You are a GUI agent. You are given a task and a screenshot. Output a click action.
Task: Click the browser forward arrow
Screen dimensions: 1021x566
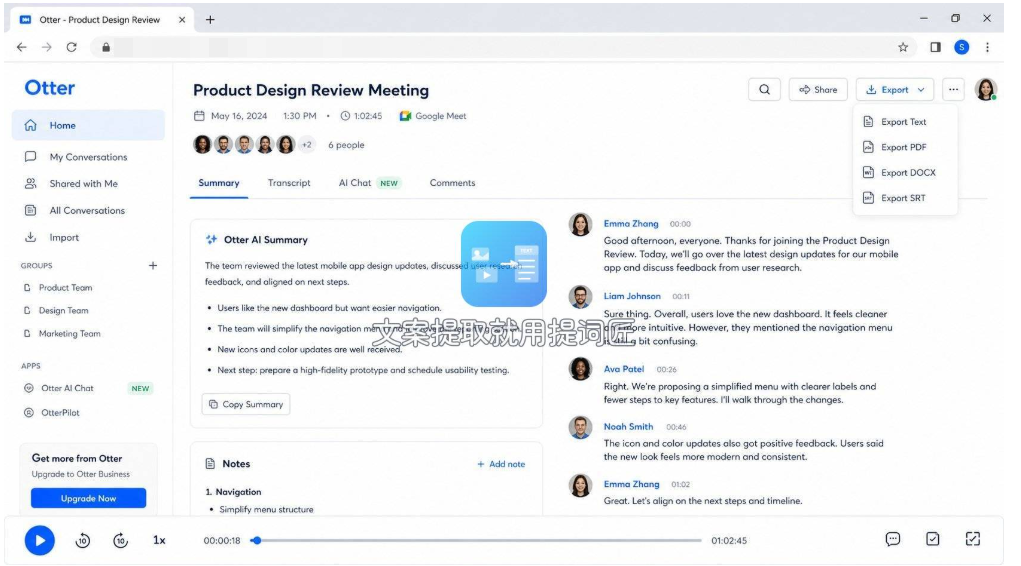click(x=46, y=47)
